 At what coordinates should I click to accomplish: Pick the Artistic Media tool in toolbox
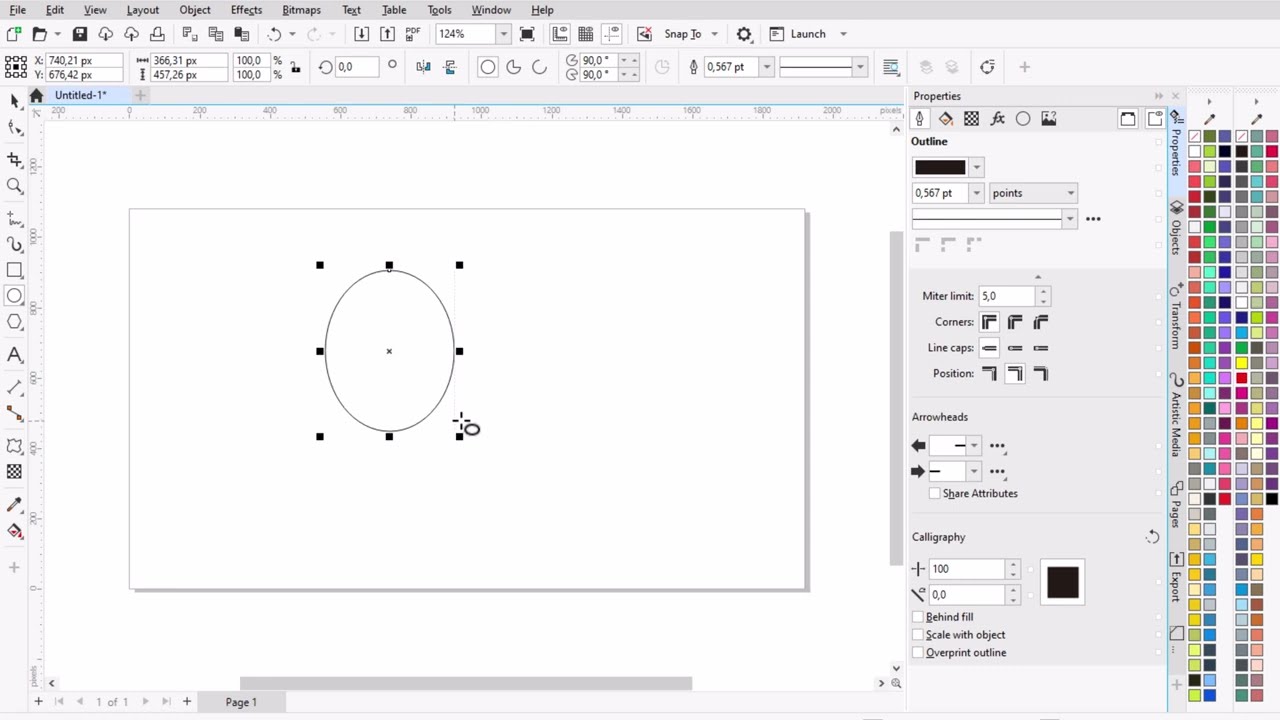coord(14,244)
